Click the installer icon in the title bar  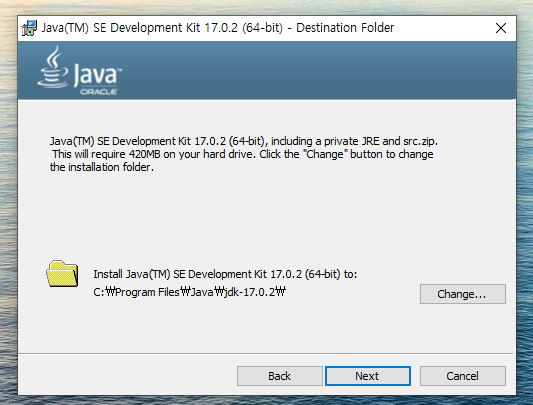(x=29, y=28)
